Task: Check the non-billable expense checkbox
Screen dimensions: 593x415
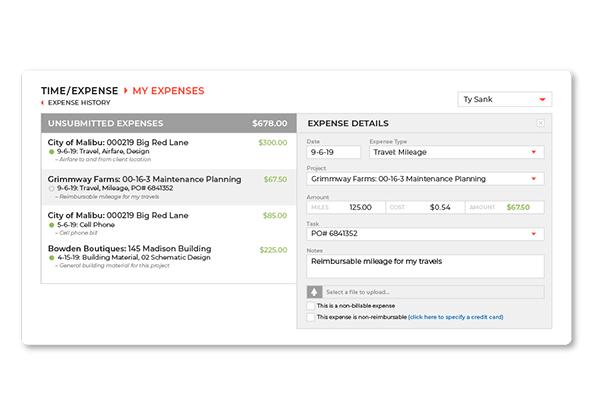Action: 310,306
